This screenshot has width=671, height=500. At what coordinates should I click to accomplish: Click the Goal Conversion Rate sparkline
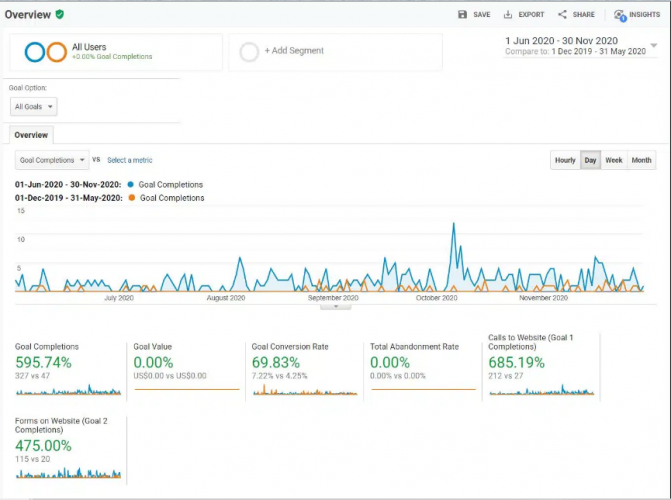tap(301, 389)
